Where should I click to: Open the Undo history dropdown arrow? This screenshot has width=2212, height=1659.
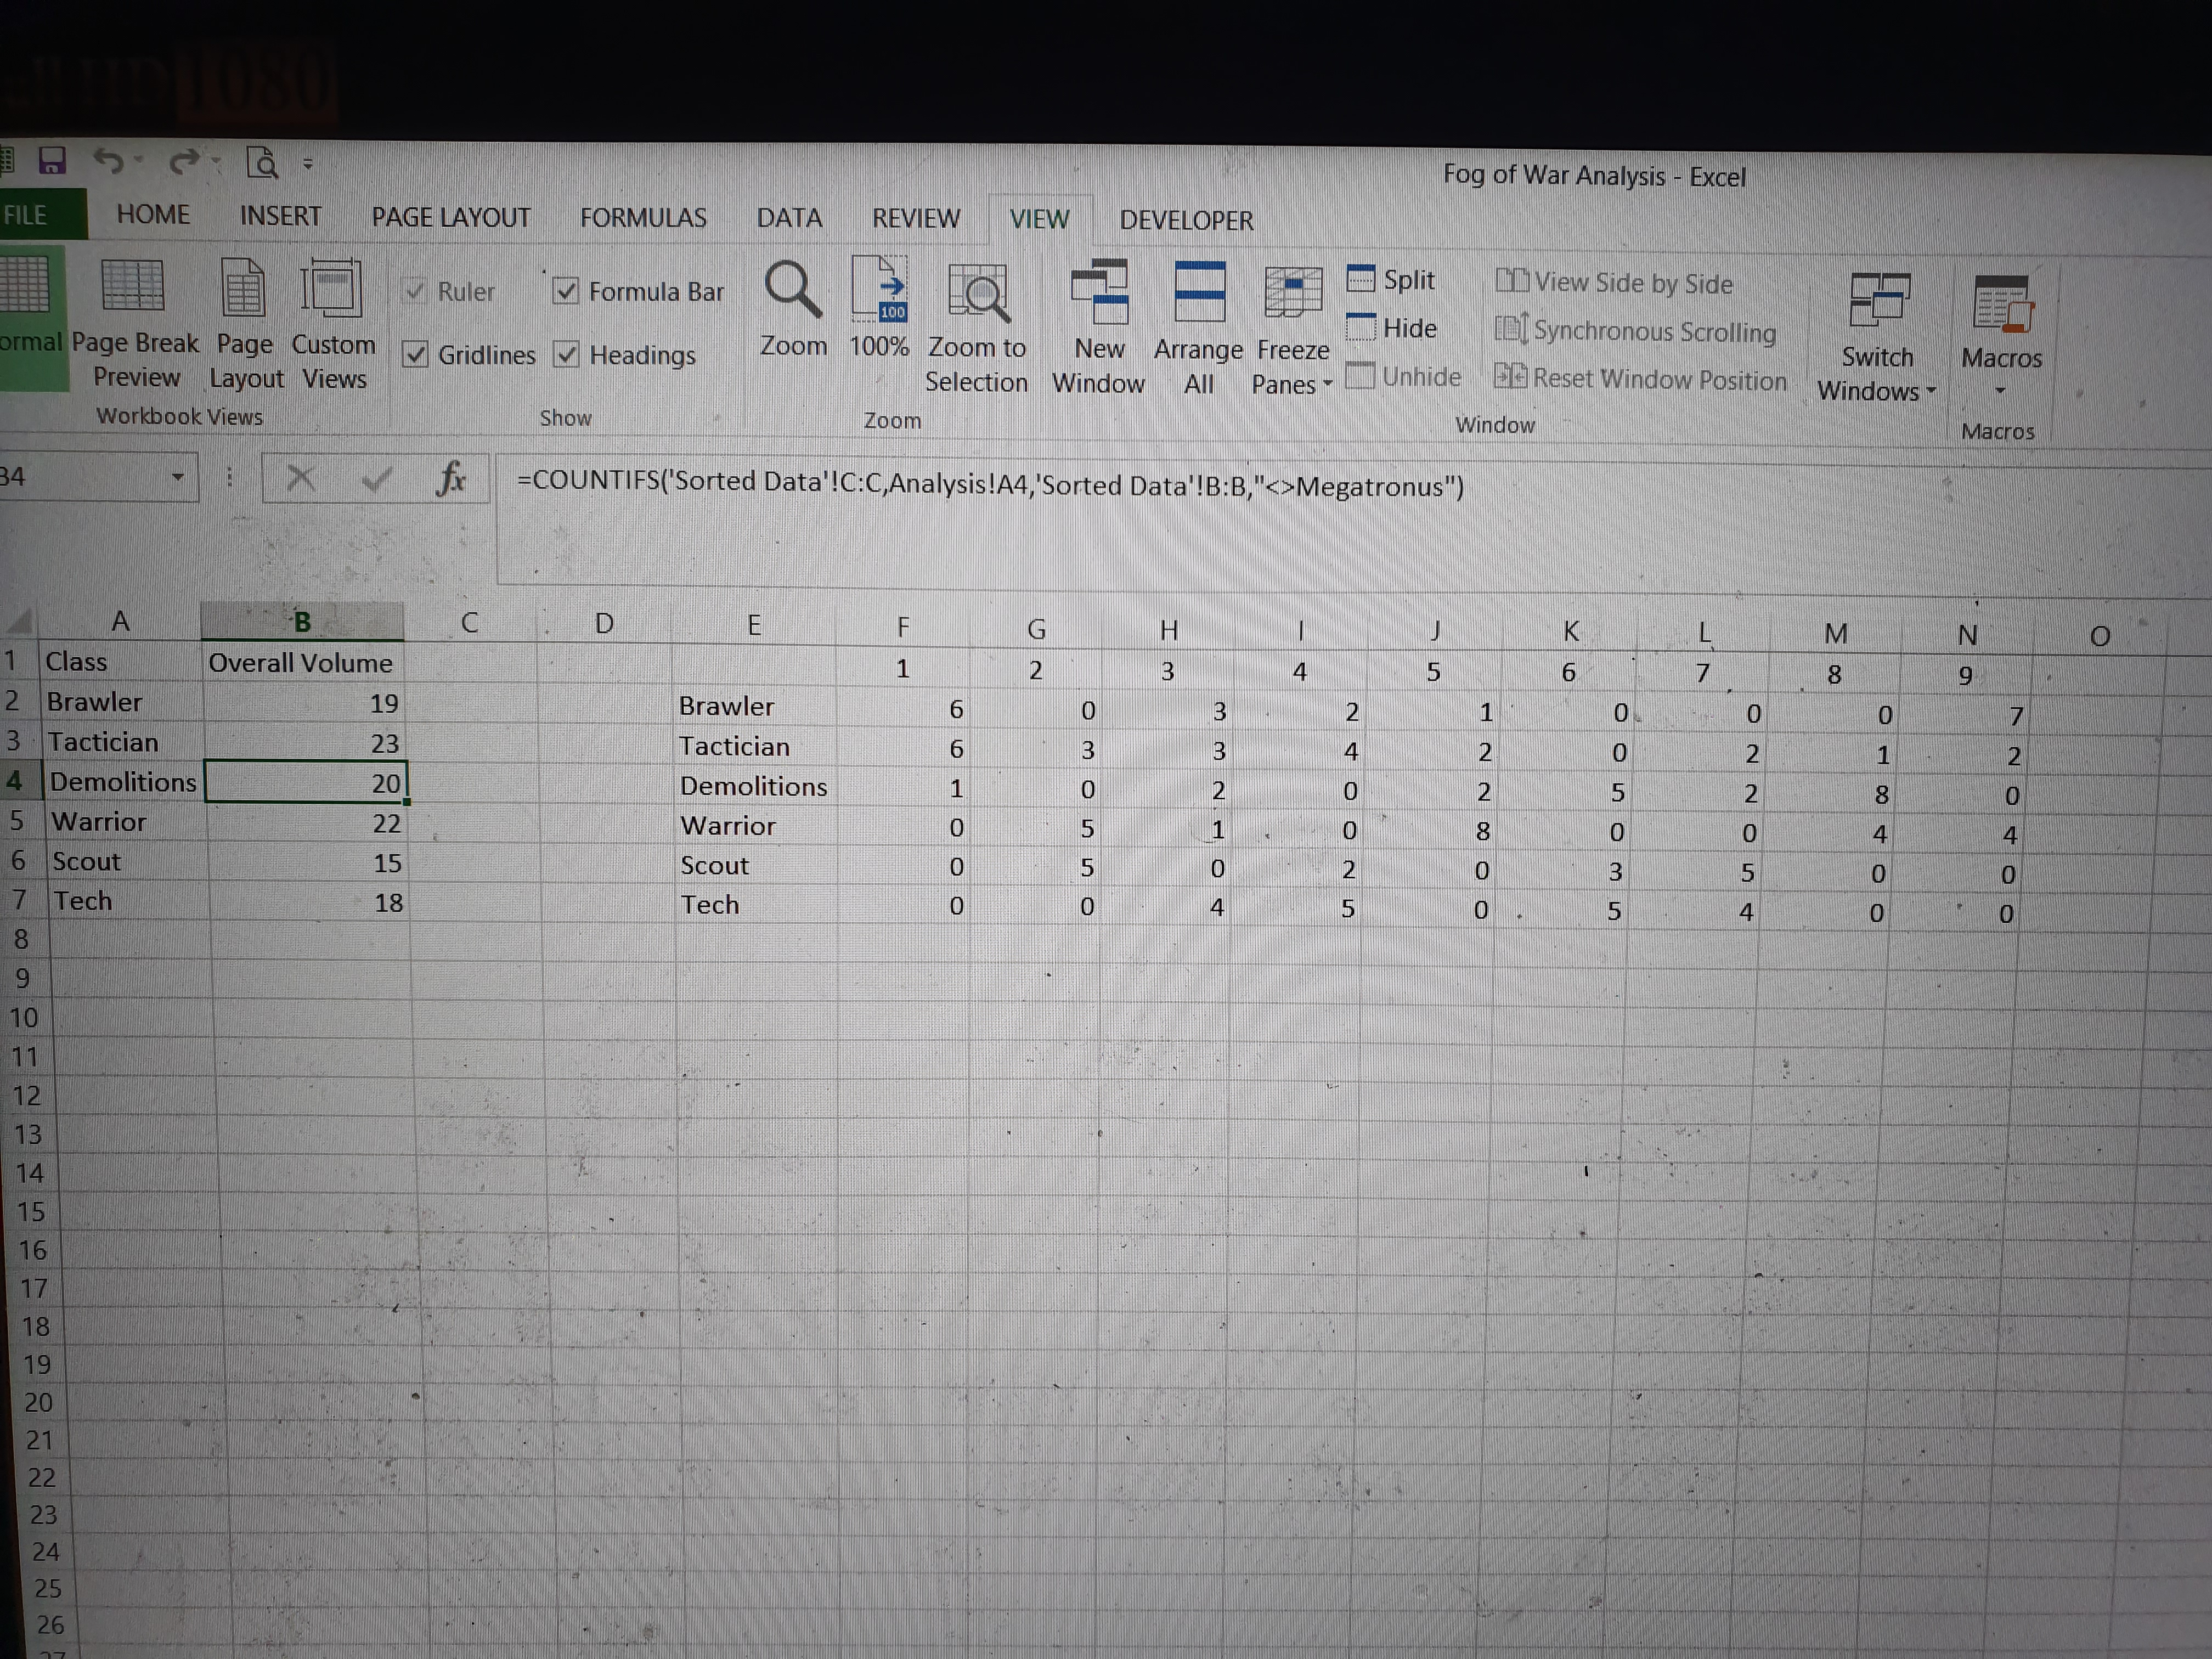pyautogui.click(x=139, y=160)
